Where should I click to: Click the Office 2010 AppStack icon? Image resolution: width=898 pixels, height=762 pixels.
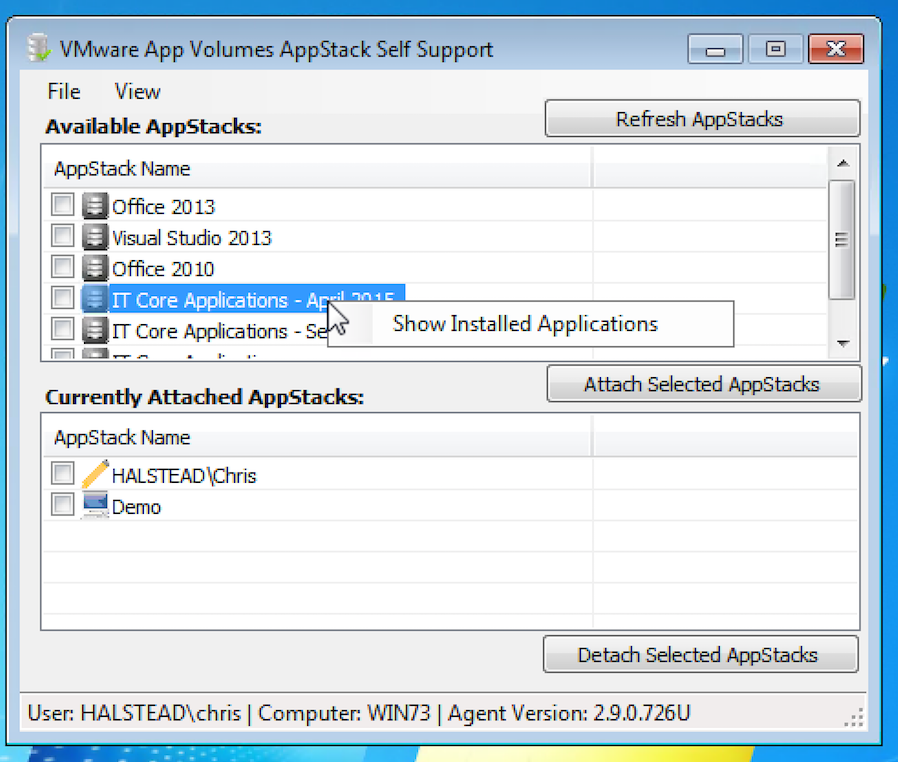pyautogui.click(x=95, y=268)
